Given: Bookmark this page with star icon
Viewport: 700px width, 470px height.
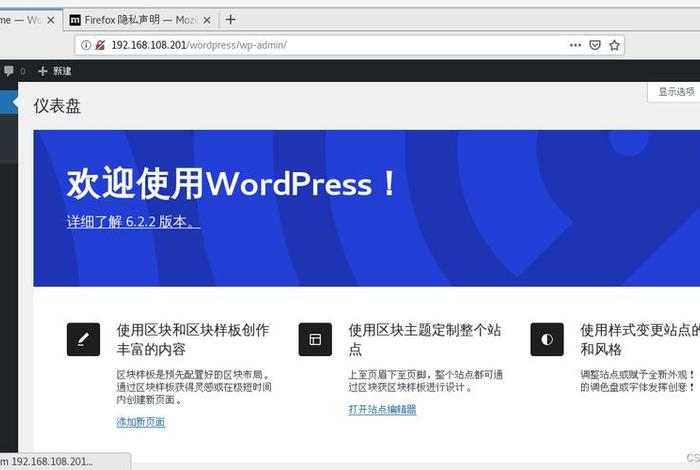Looking at the screenshot, I should point(614,45).
